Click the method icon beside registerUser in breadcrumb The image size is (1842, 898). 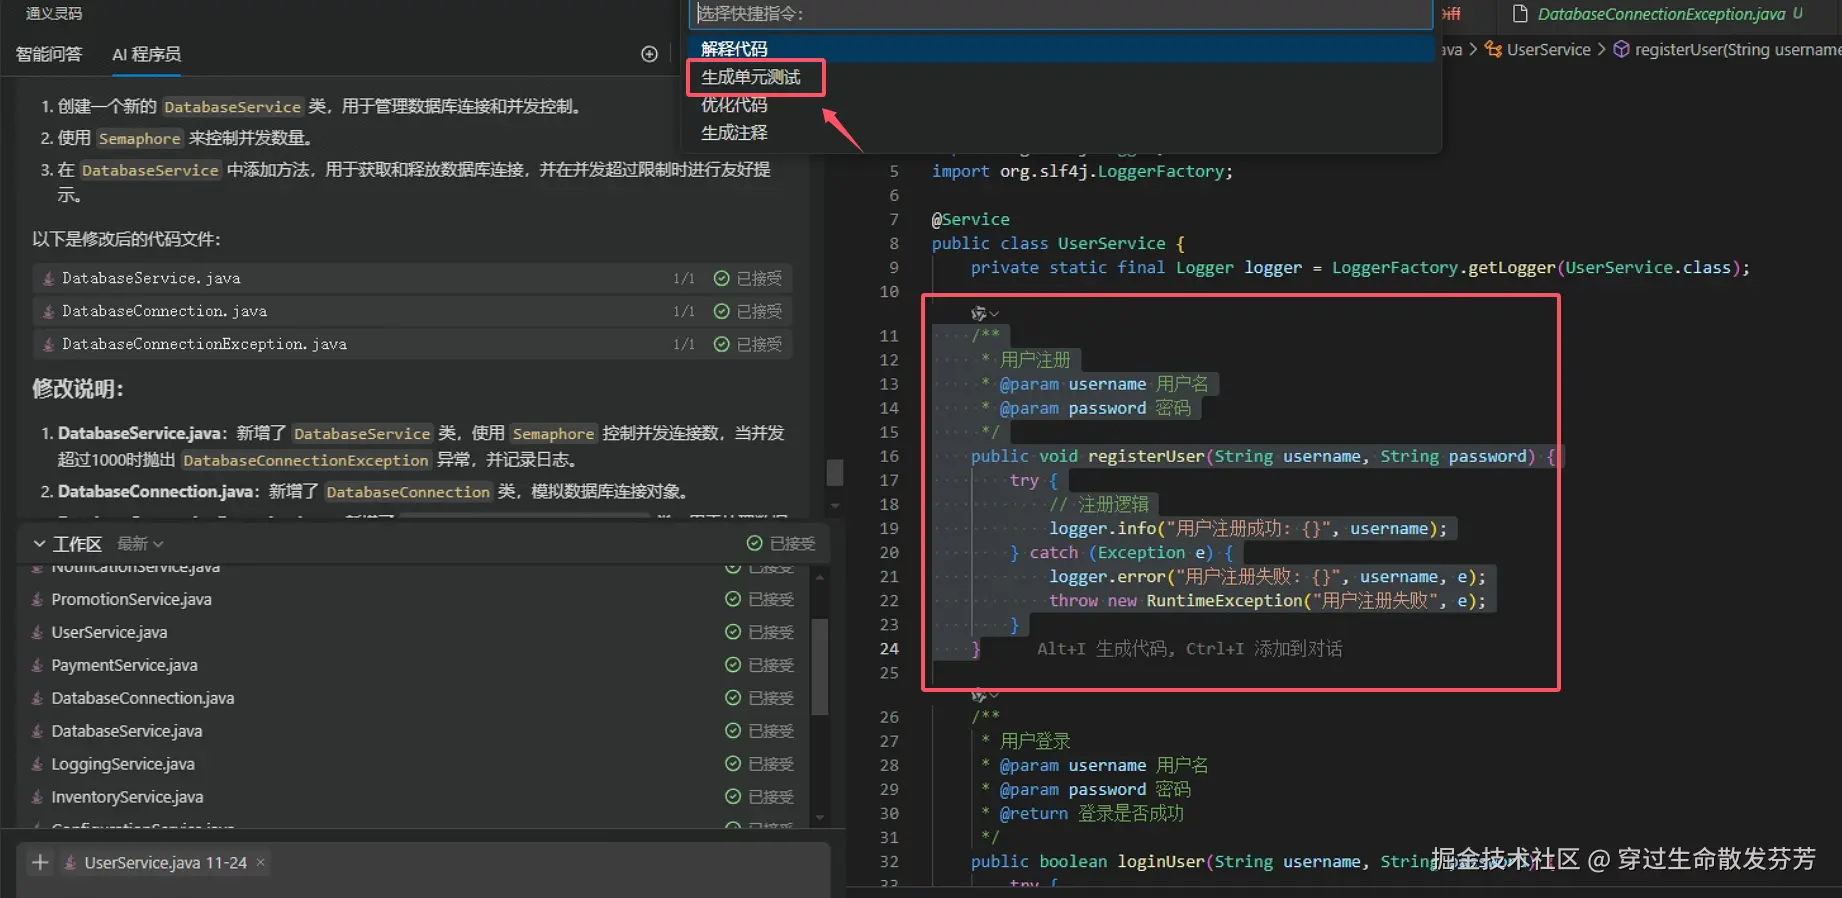pos(1622,49)
